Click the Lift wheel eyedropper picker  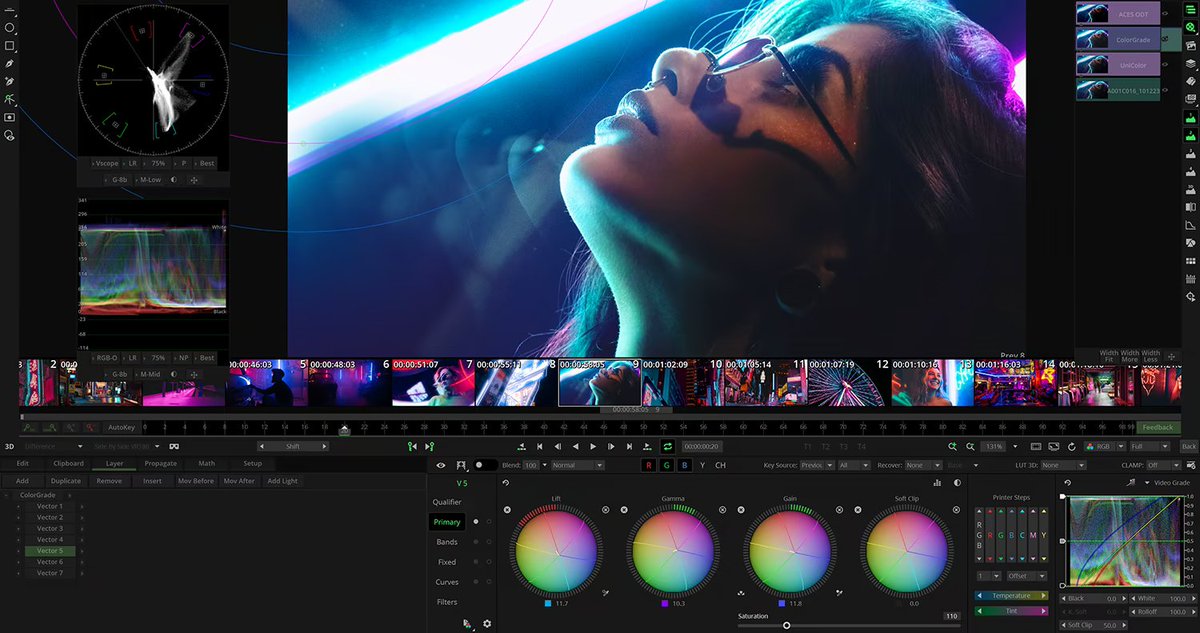coord(605,593)
